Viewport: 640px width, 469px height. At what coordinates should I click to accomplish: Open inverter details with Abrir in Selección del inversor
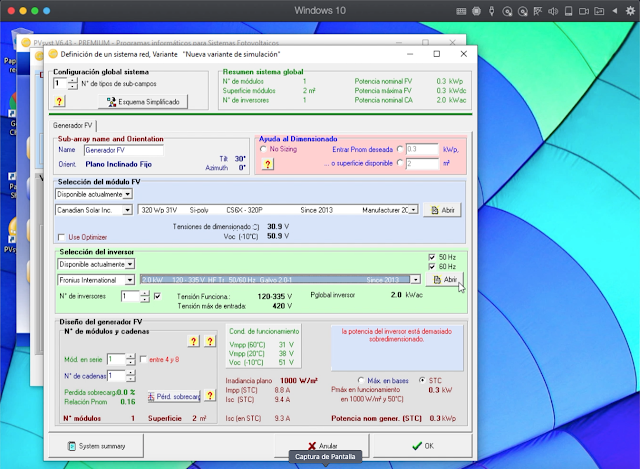click(445, 280)
